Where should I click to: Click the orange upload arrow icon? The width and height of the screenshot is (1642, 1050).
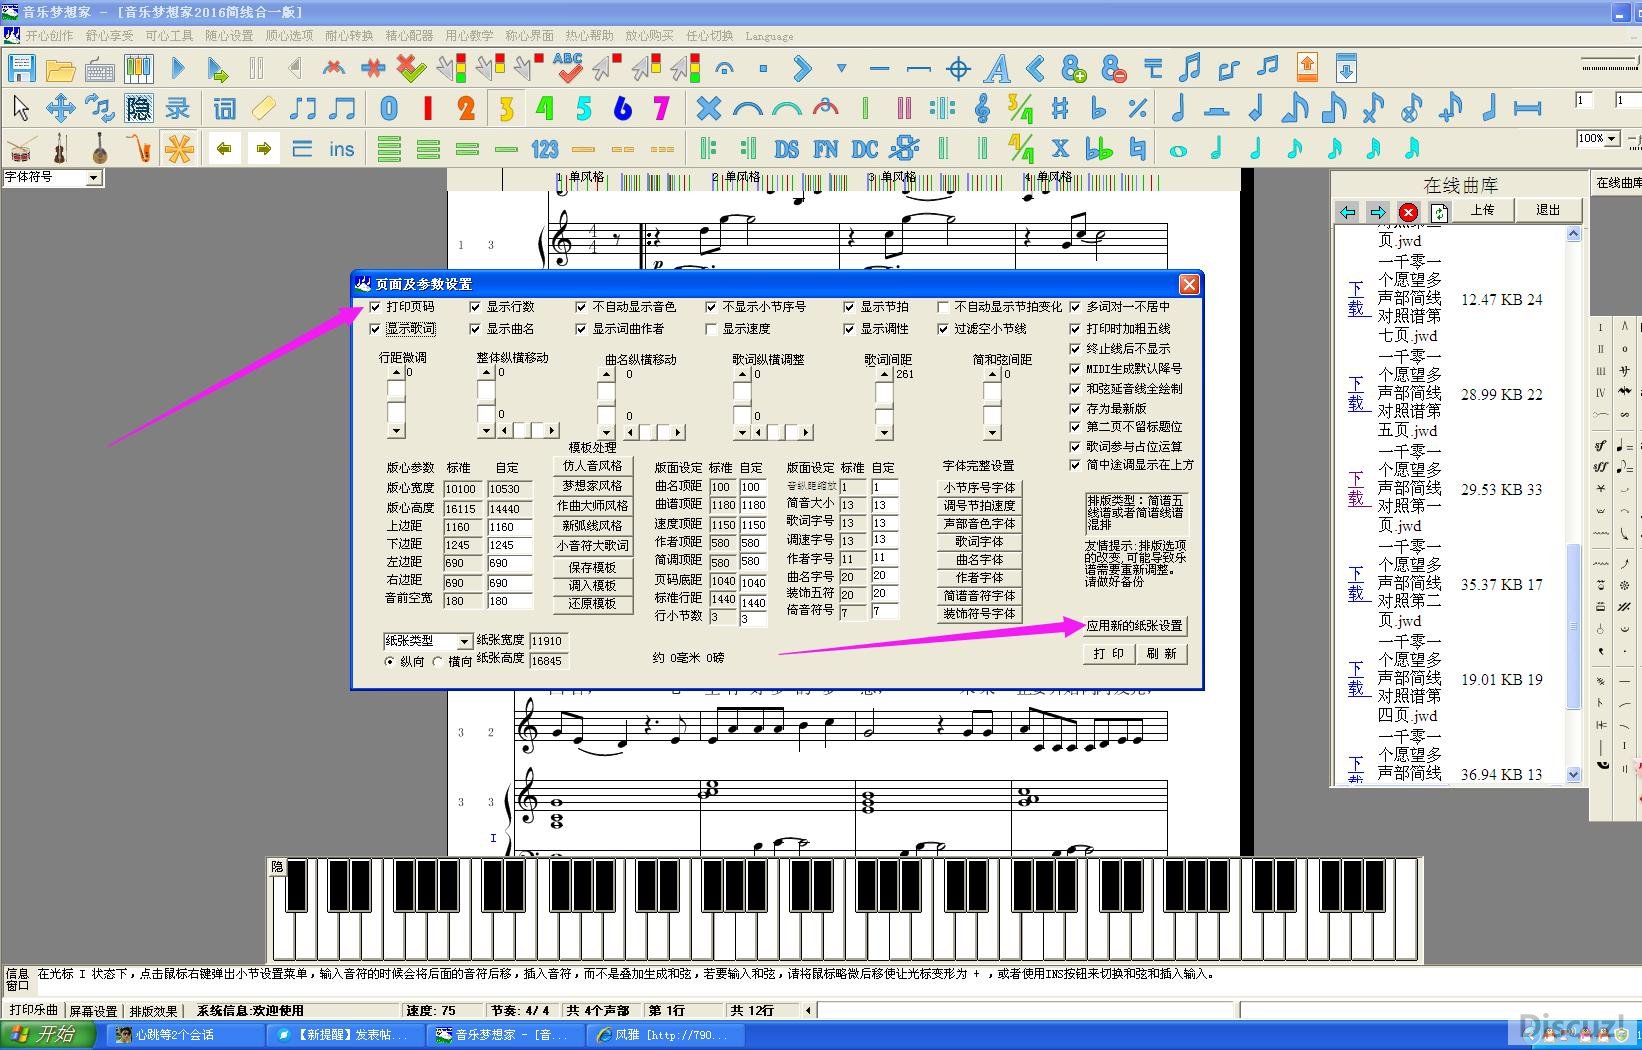pos(1307,68)
